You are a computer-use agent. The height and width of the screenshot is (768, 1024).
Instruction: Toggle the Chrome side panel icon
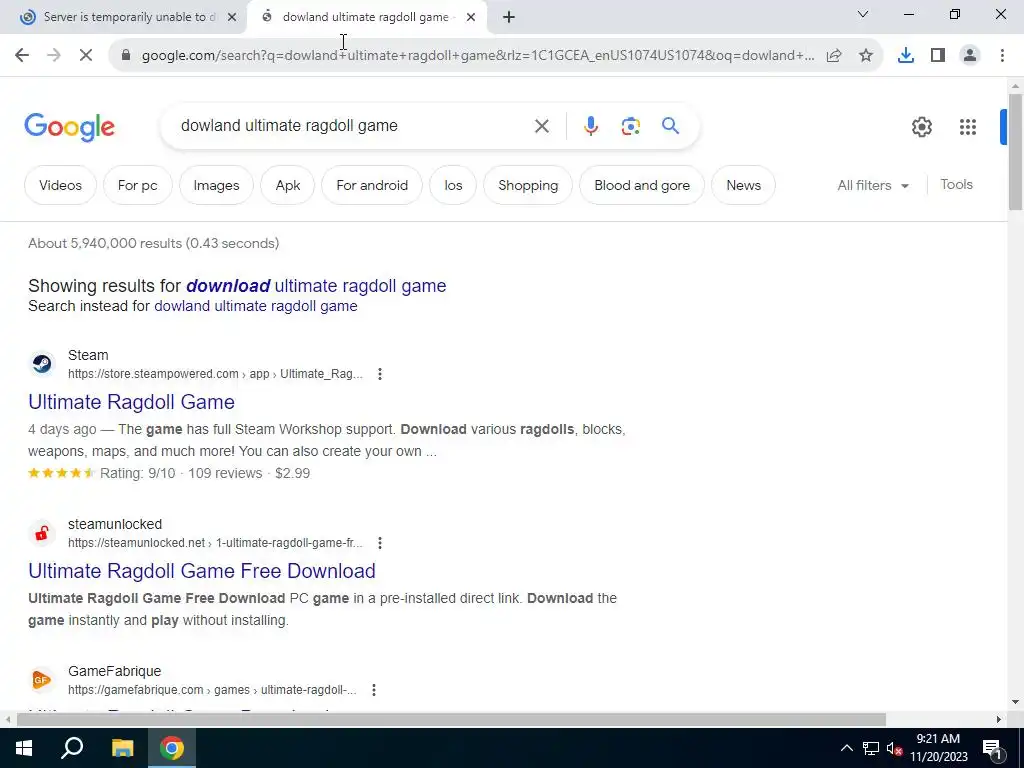(x=938, y=56)
